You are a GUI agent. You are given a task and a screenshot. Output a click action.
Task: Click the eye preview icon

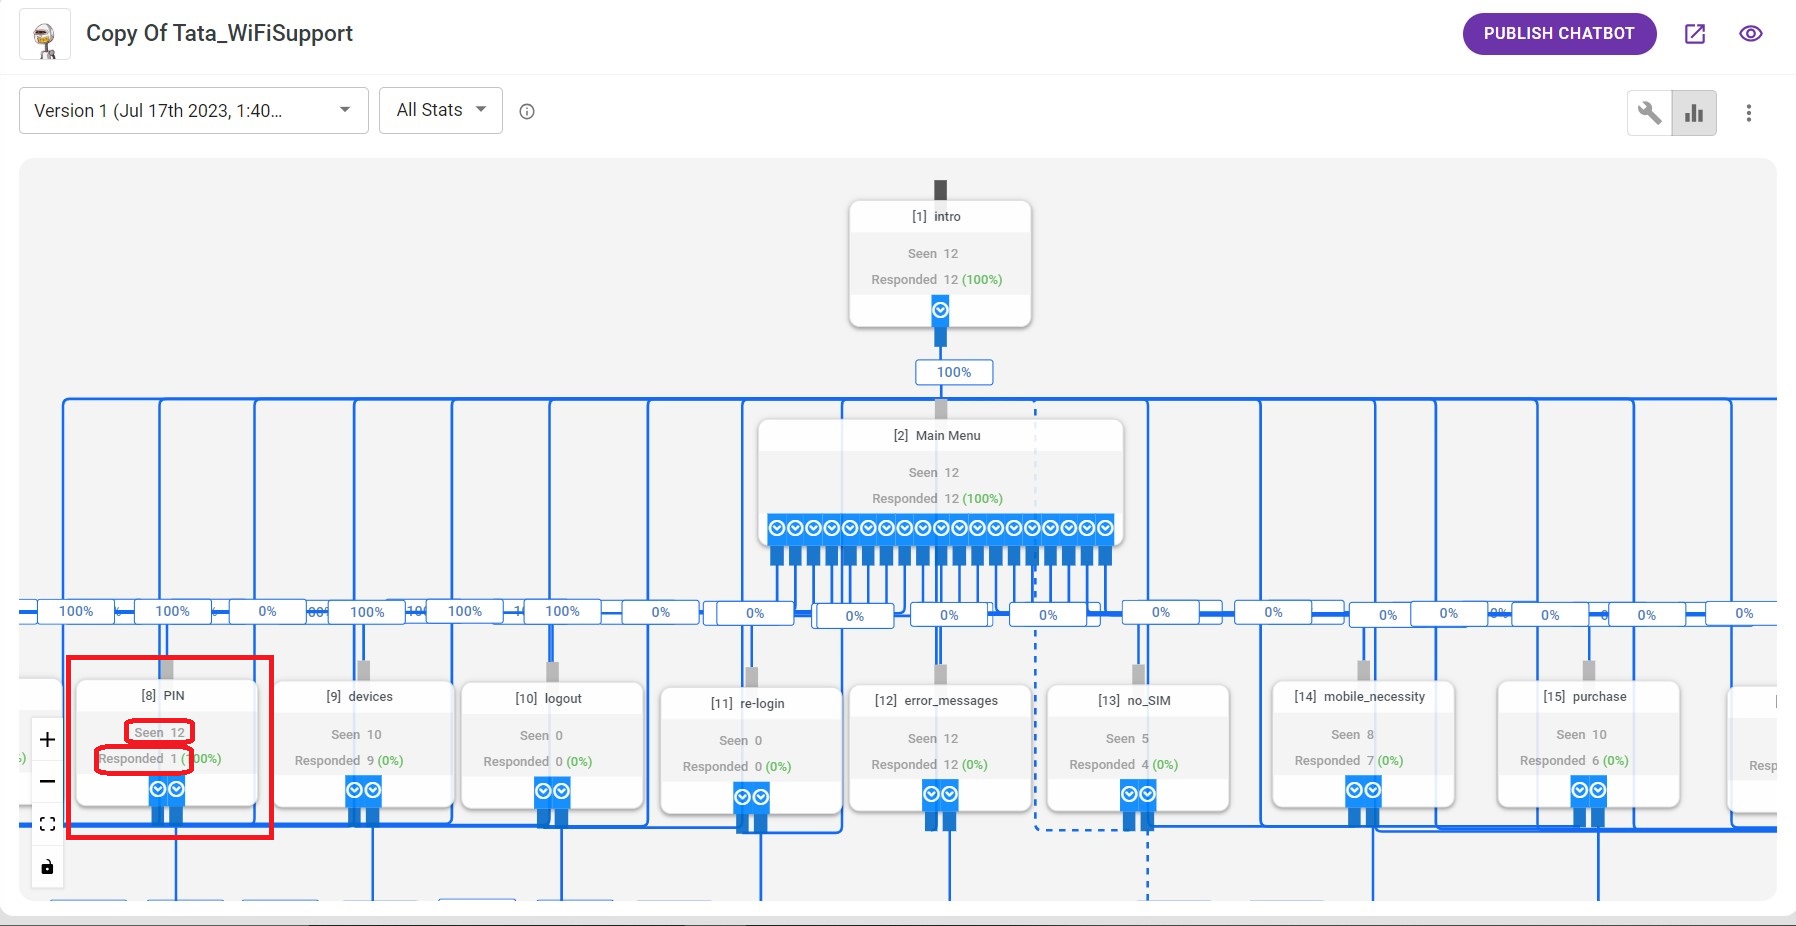coord(1750,34)
